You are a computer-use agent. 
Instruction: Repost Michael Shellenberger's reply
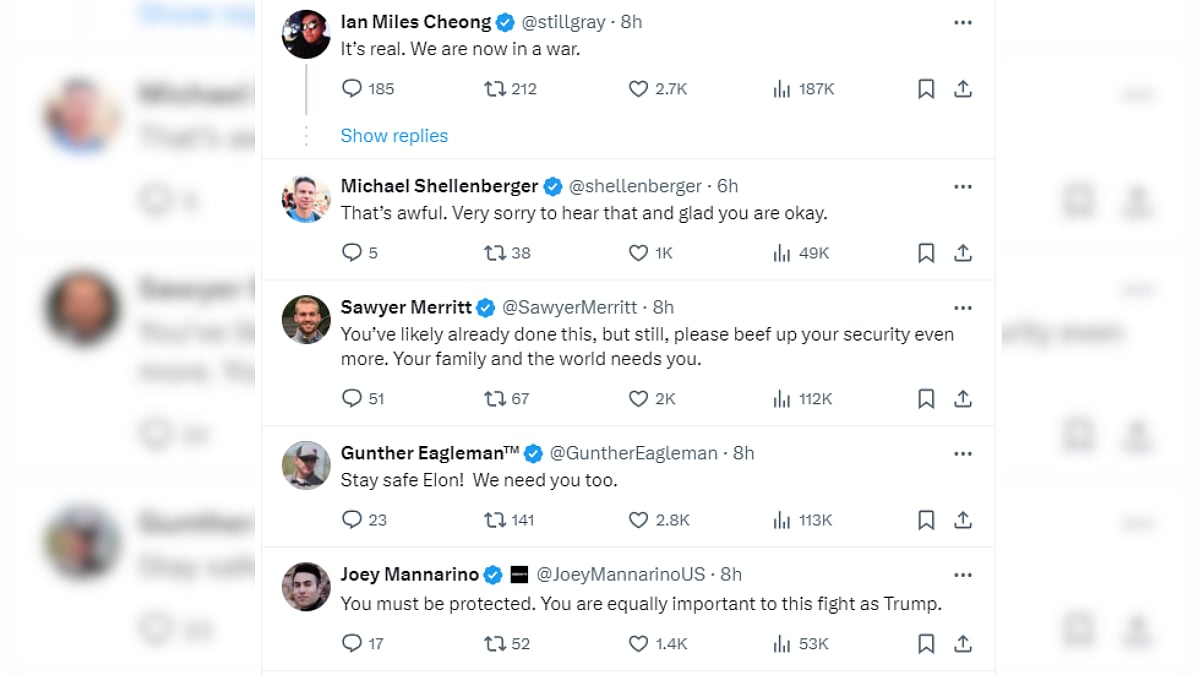(x=495, y=253)
